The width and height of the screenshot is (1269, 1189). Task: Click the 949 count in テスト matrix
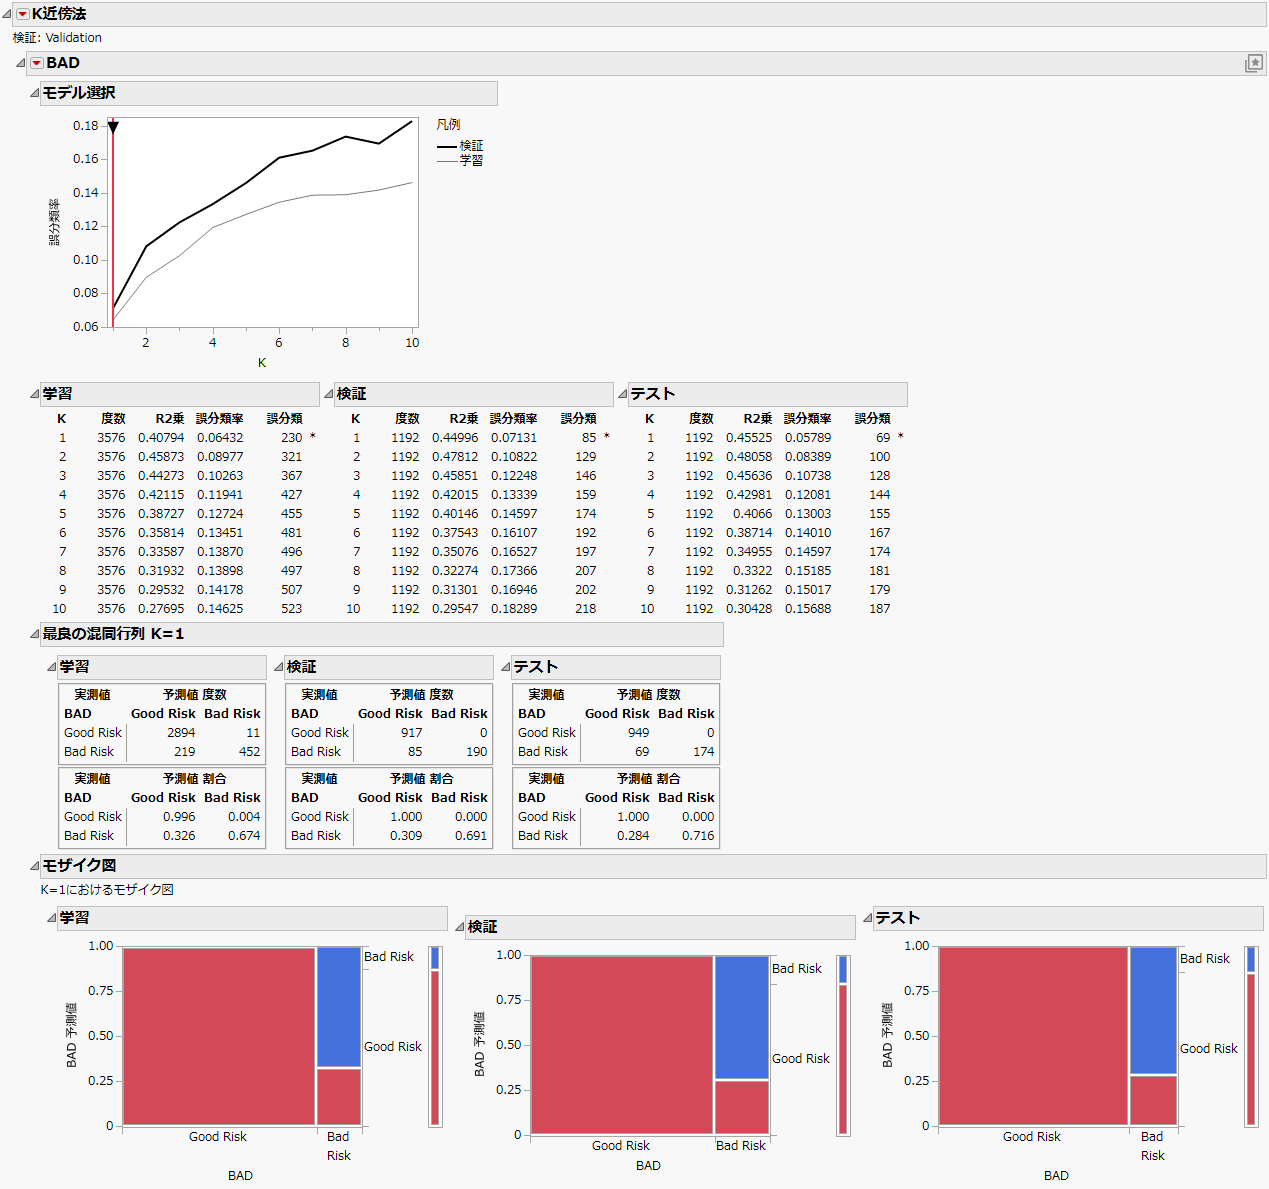click(x=639, y=733)
